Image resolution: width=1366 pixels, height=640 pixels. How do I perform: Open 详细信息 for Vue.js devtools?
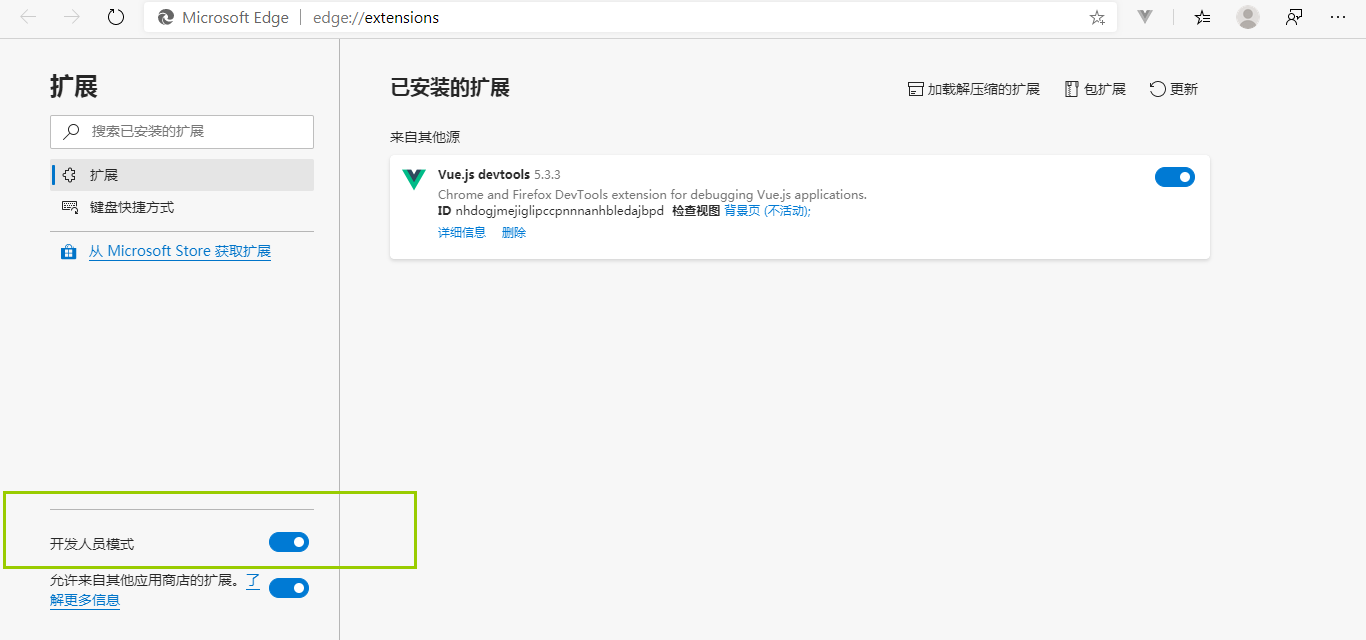click(x=462, y=232)
